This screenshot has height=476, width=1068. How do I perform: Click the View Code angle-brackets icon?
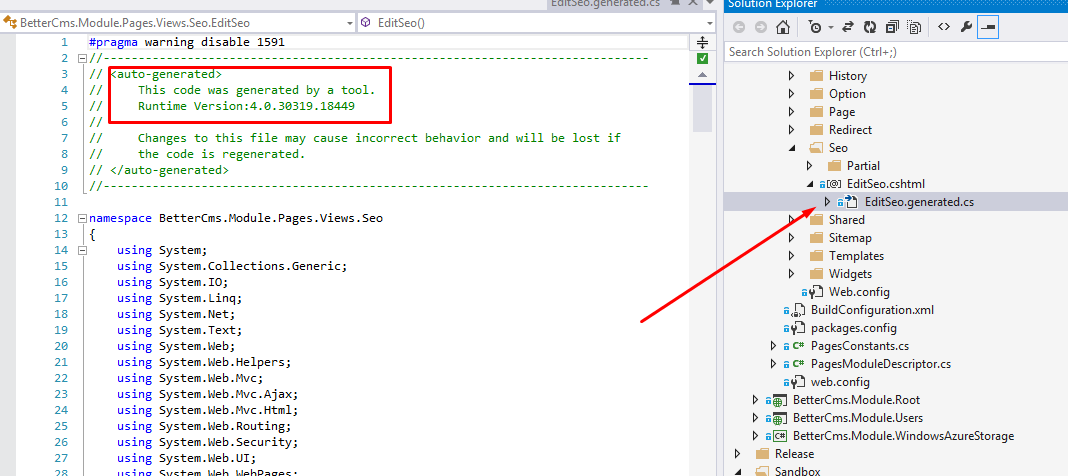point(943,27)
